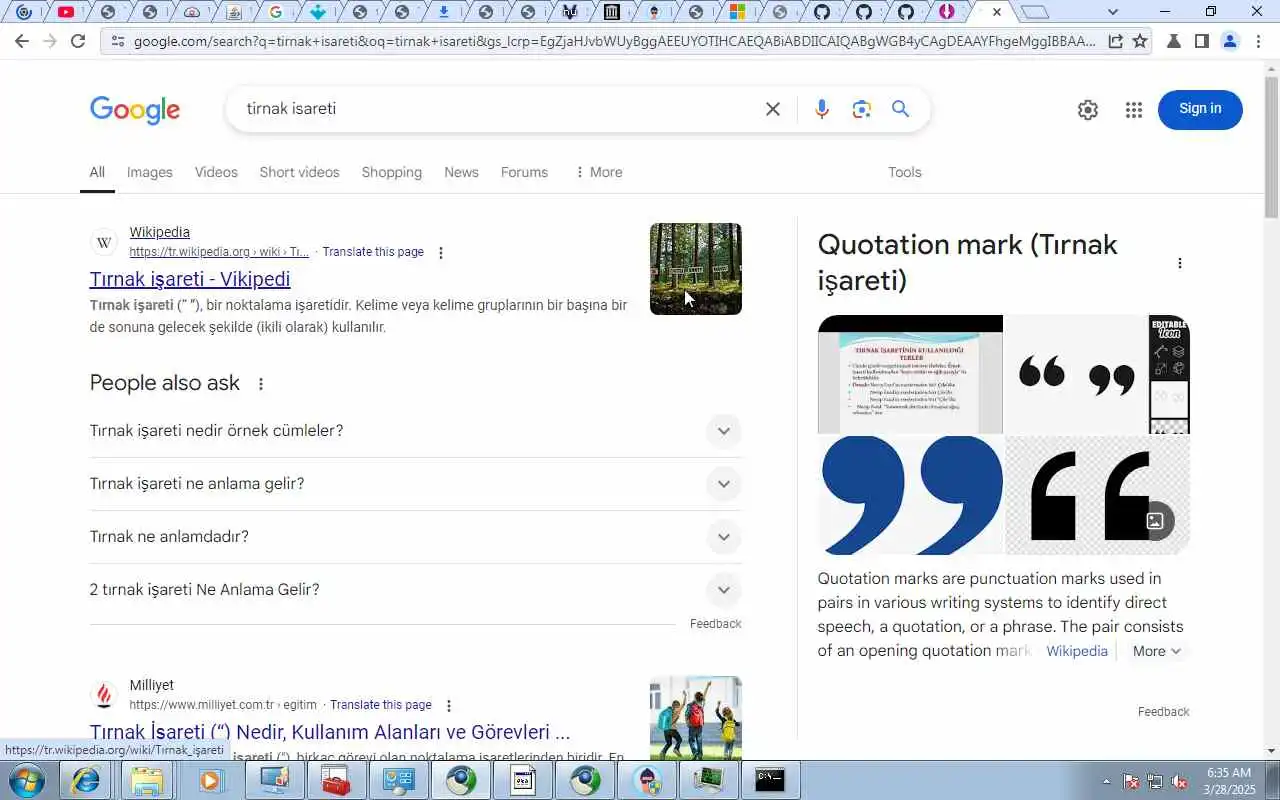Open new tab button in Chrome
1280x800 pixels.
[x=1035, y=12]
